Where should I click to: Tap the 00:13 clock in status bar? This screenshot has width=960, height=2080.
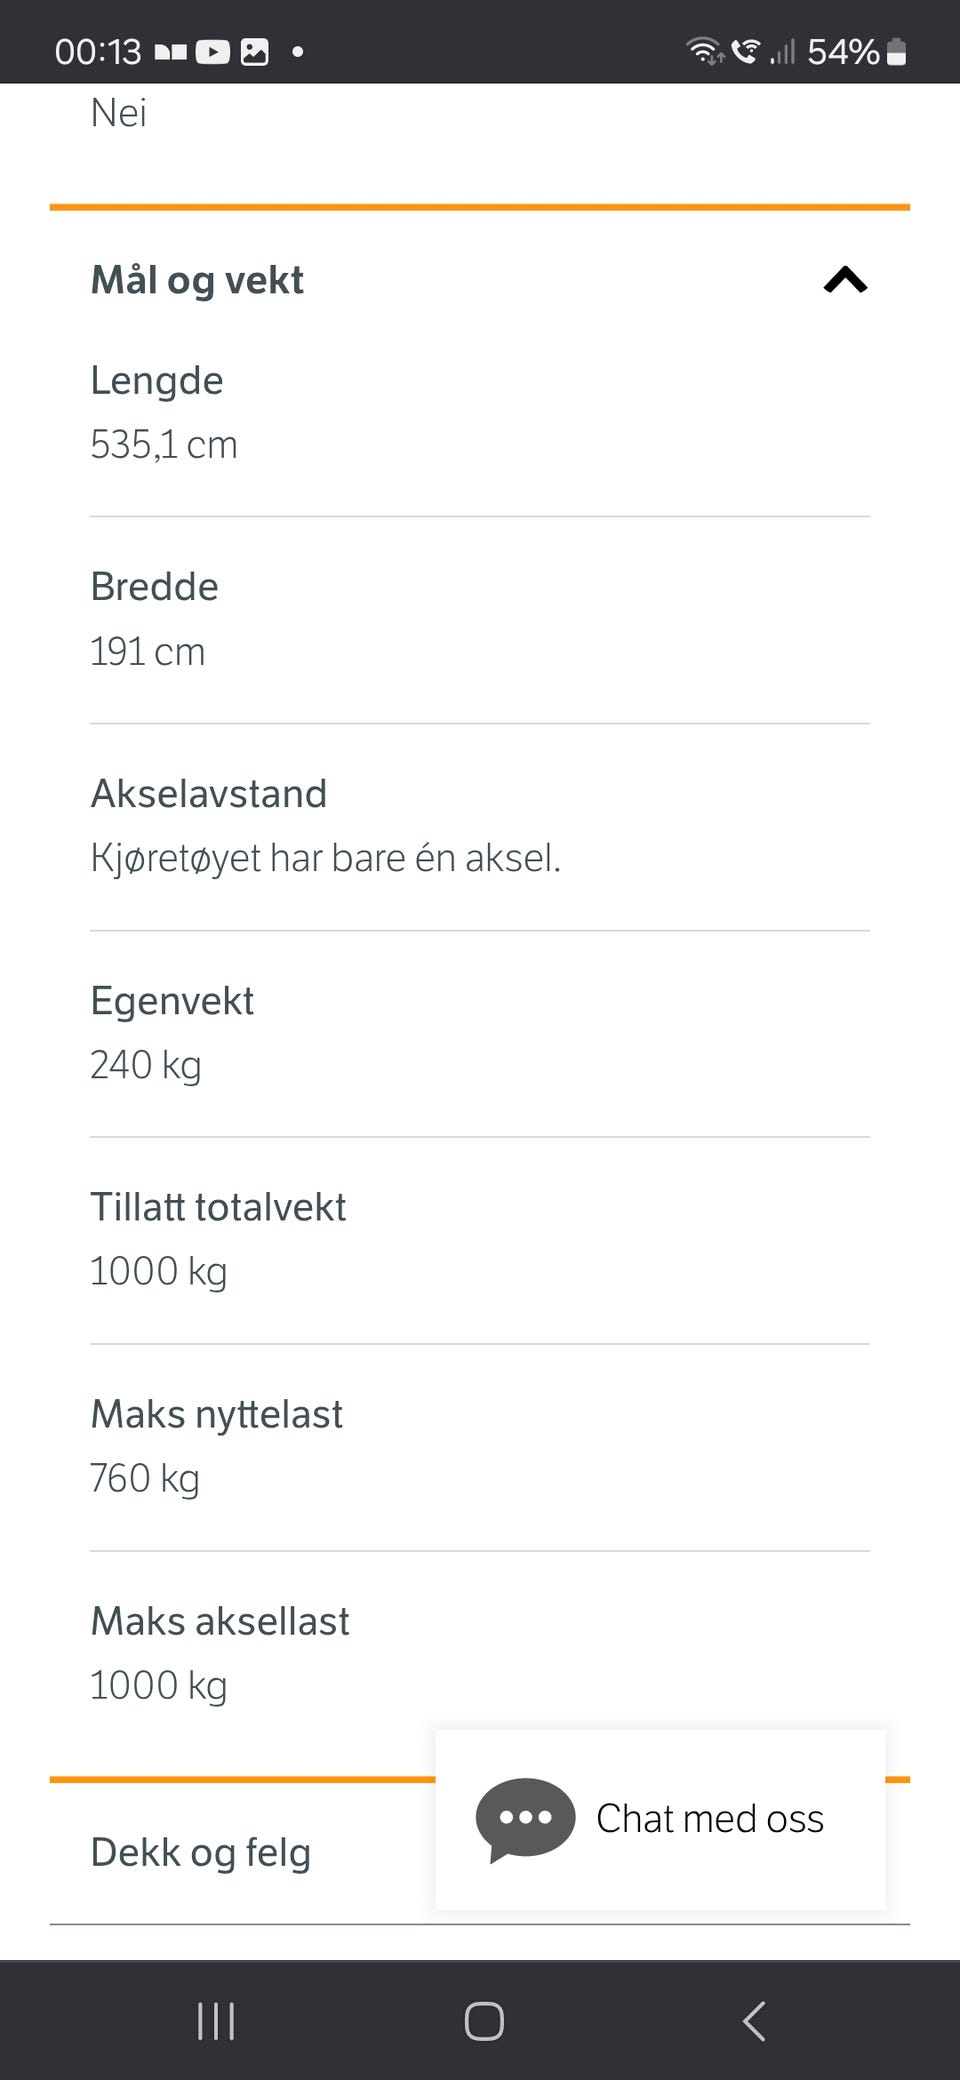coord(98,52)
